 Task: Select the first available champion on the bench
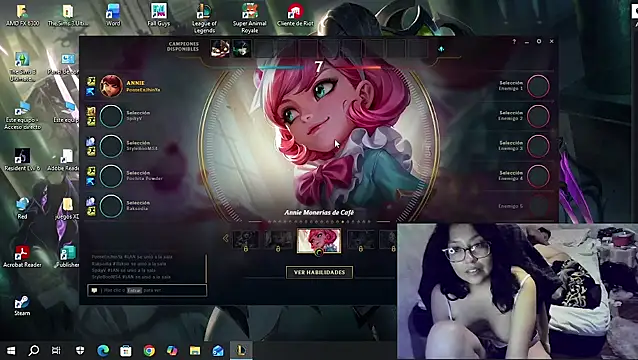click(220, 49)
